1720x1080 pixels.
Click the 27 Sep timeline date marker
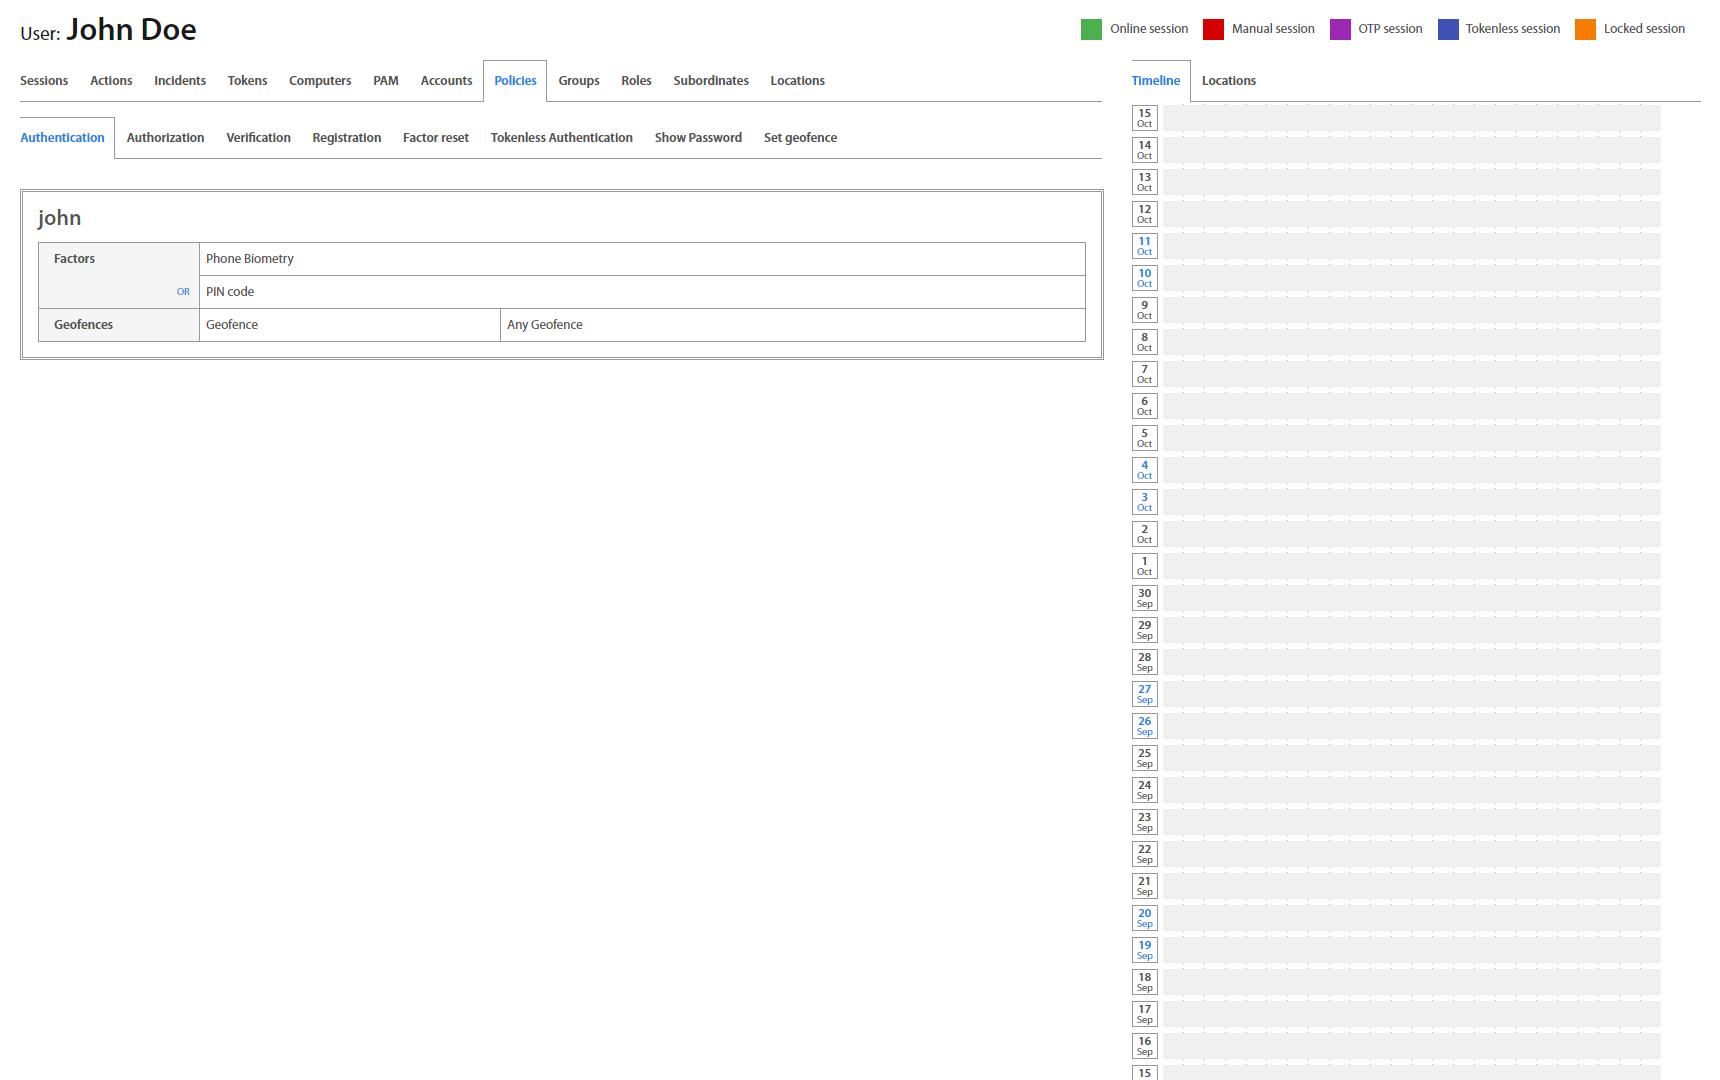tap(1144, 694)
